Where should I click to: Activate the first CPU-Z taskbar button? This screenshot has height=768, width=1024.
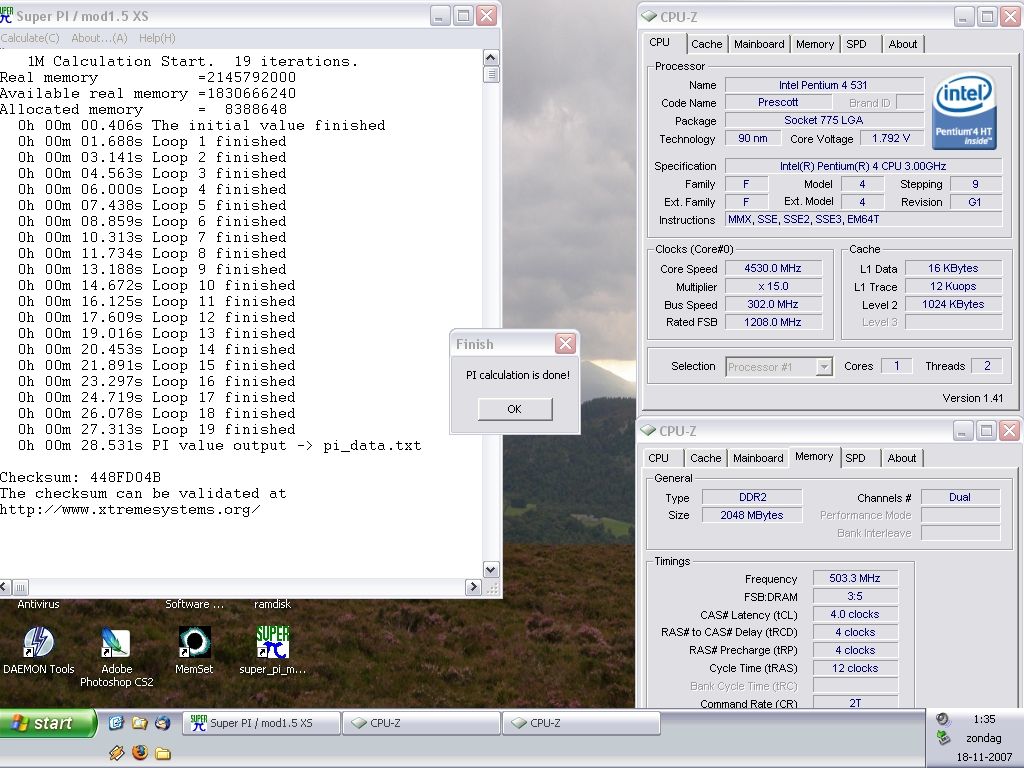click(421, 723)
